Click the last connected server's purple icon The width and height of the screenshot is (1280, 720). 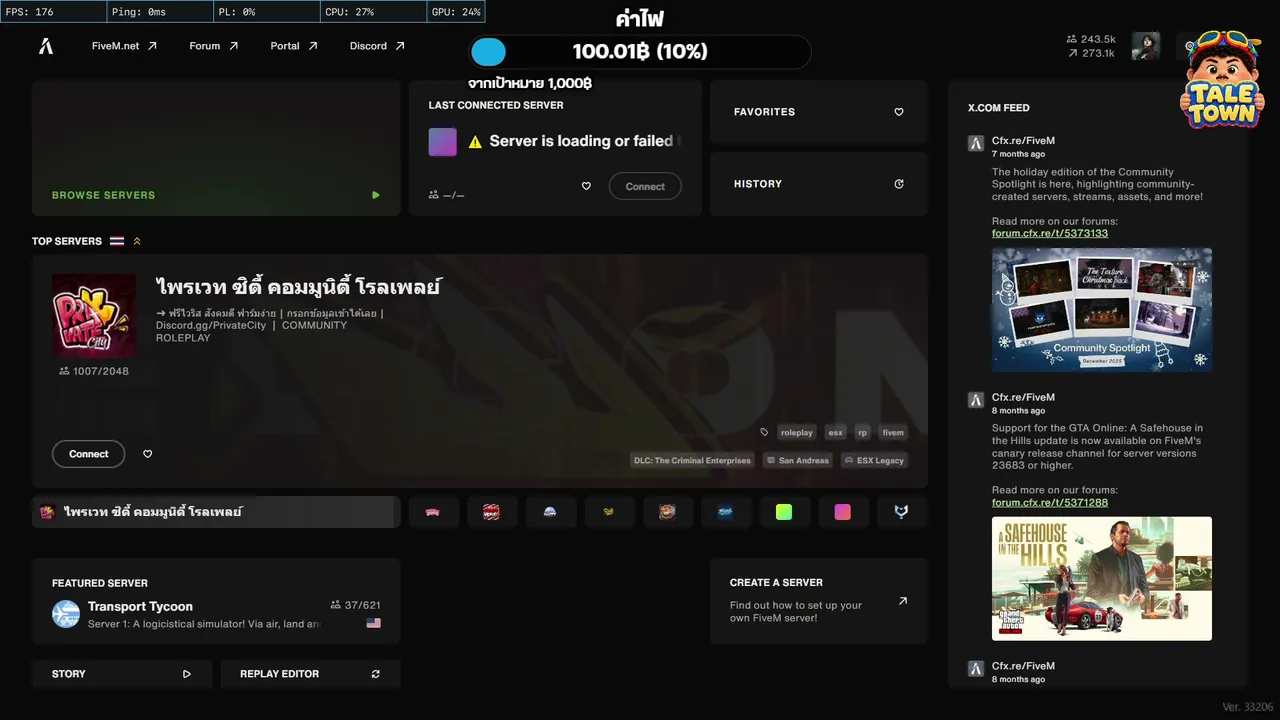pos(443,142)
